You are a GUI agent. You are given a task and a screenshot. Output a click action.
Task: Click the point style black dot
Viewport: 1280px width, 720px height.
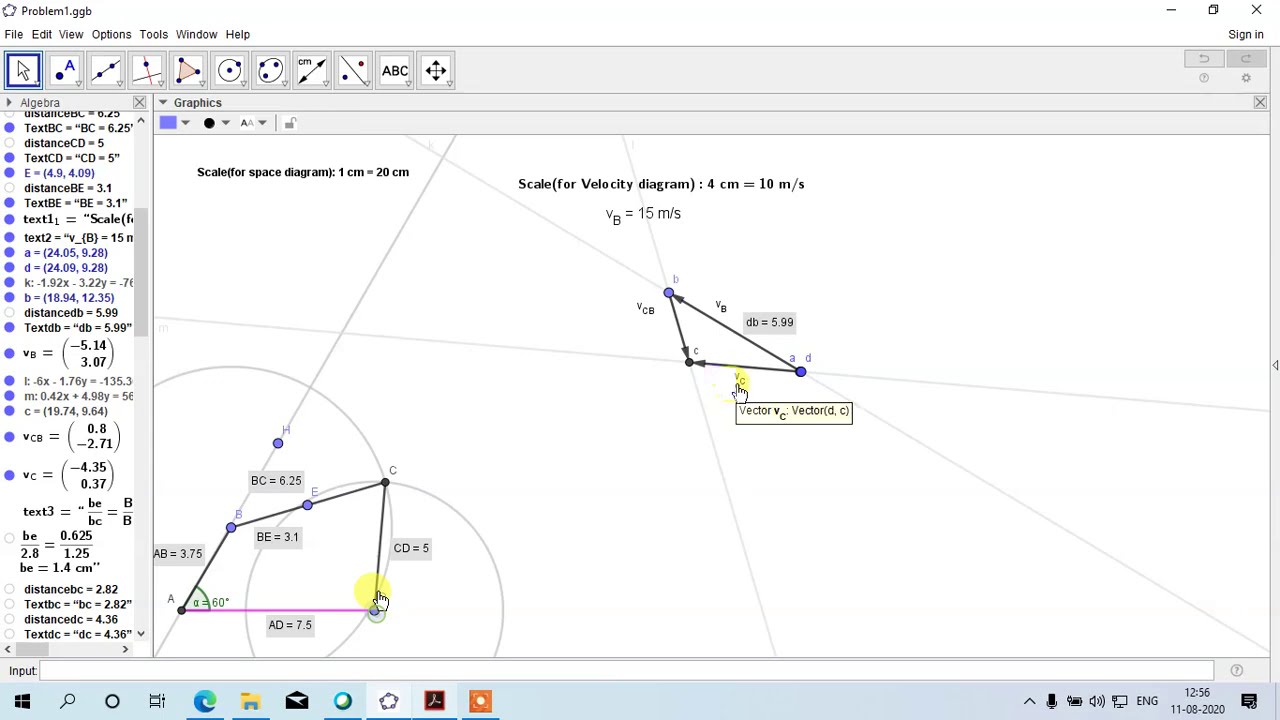[x=209, y=123]
